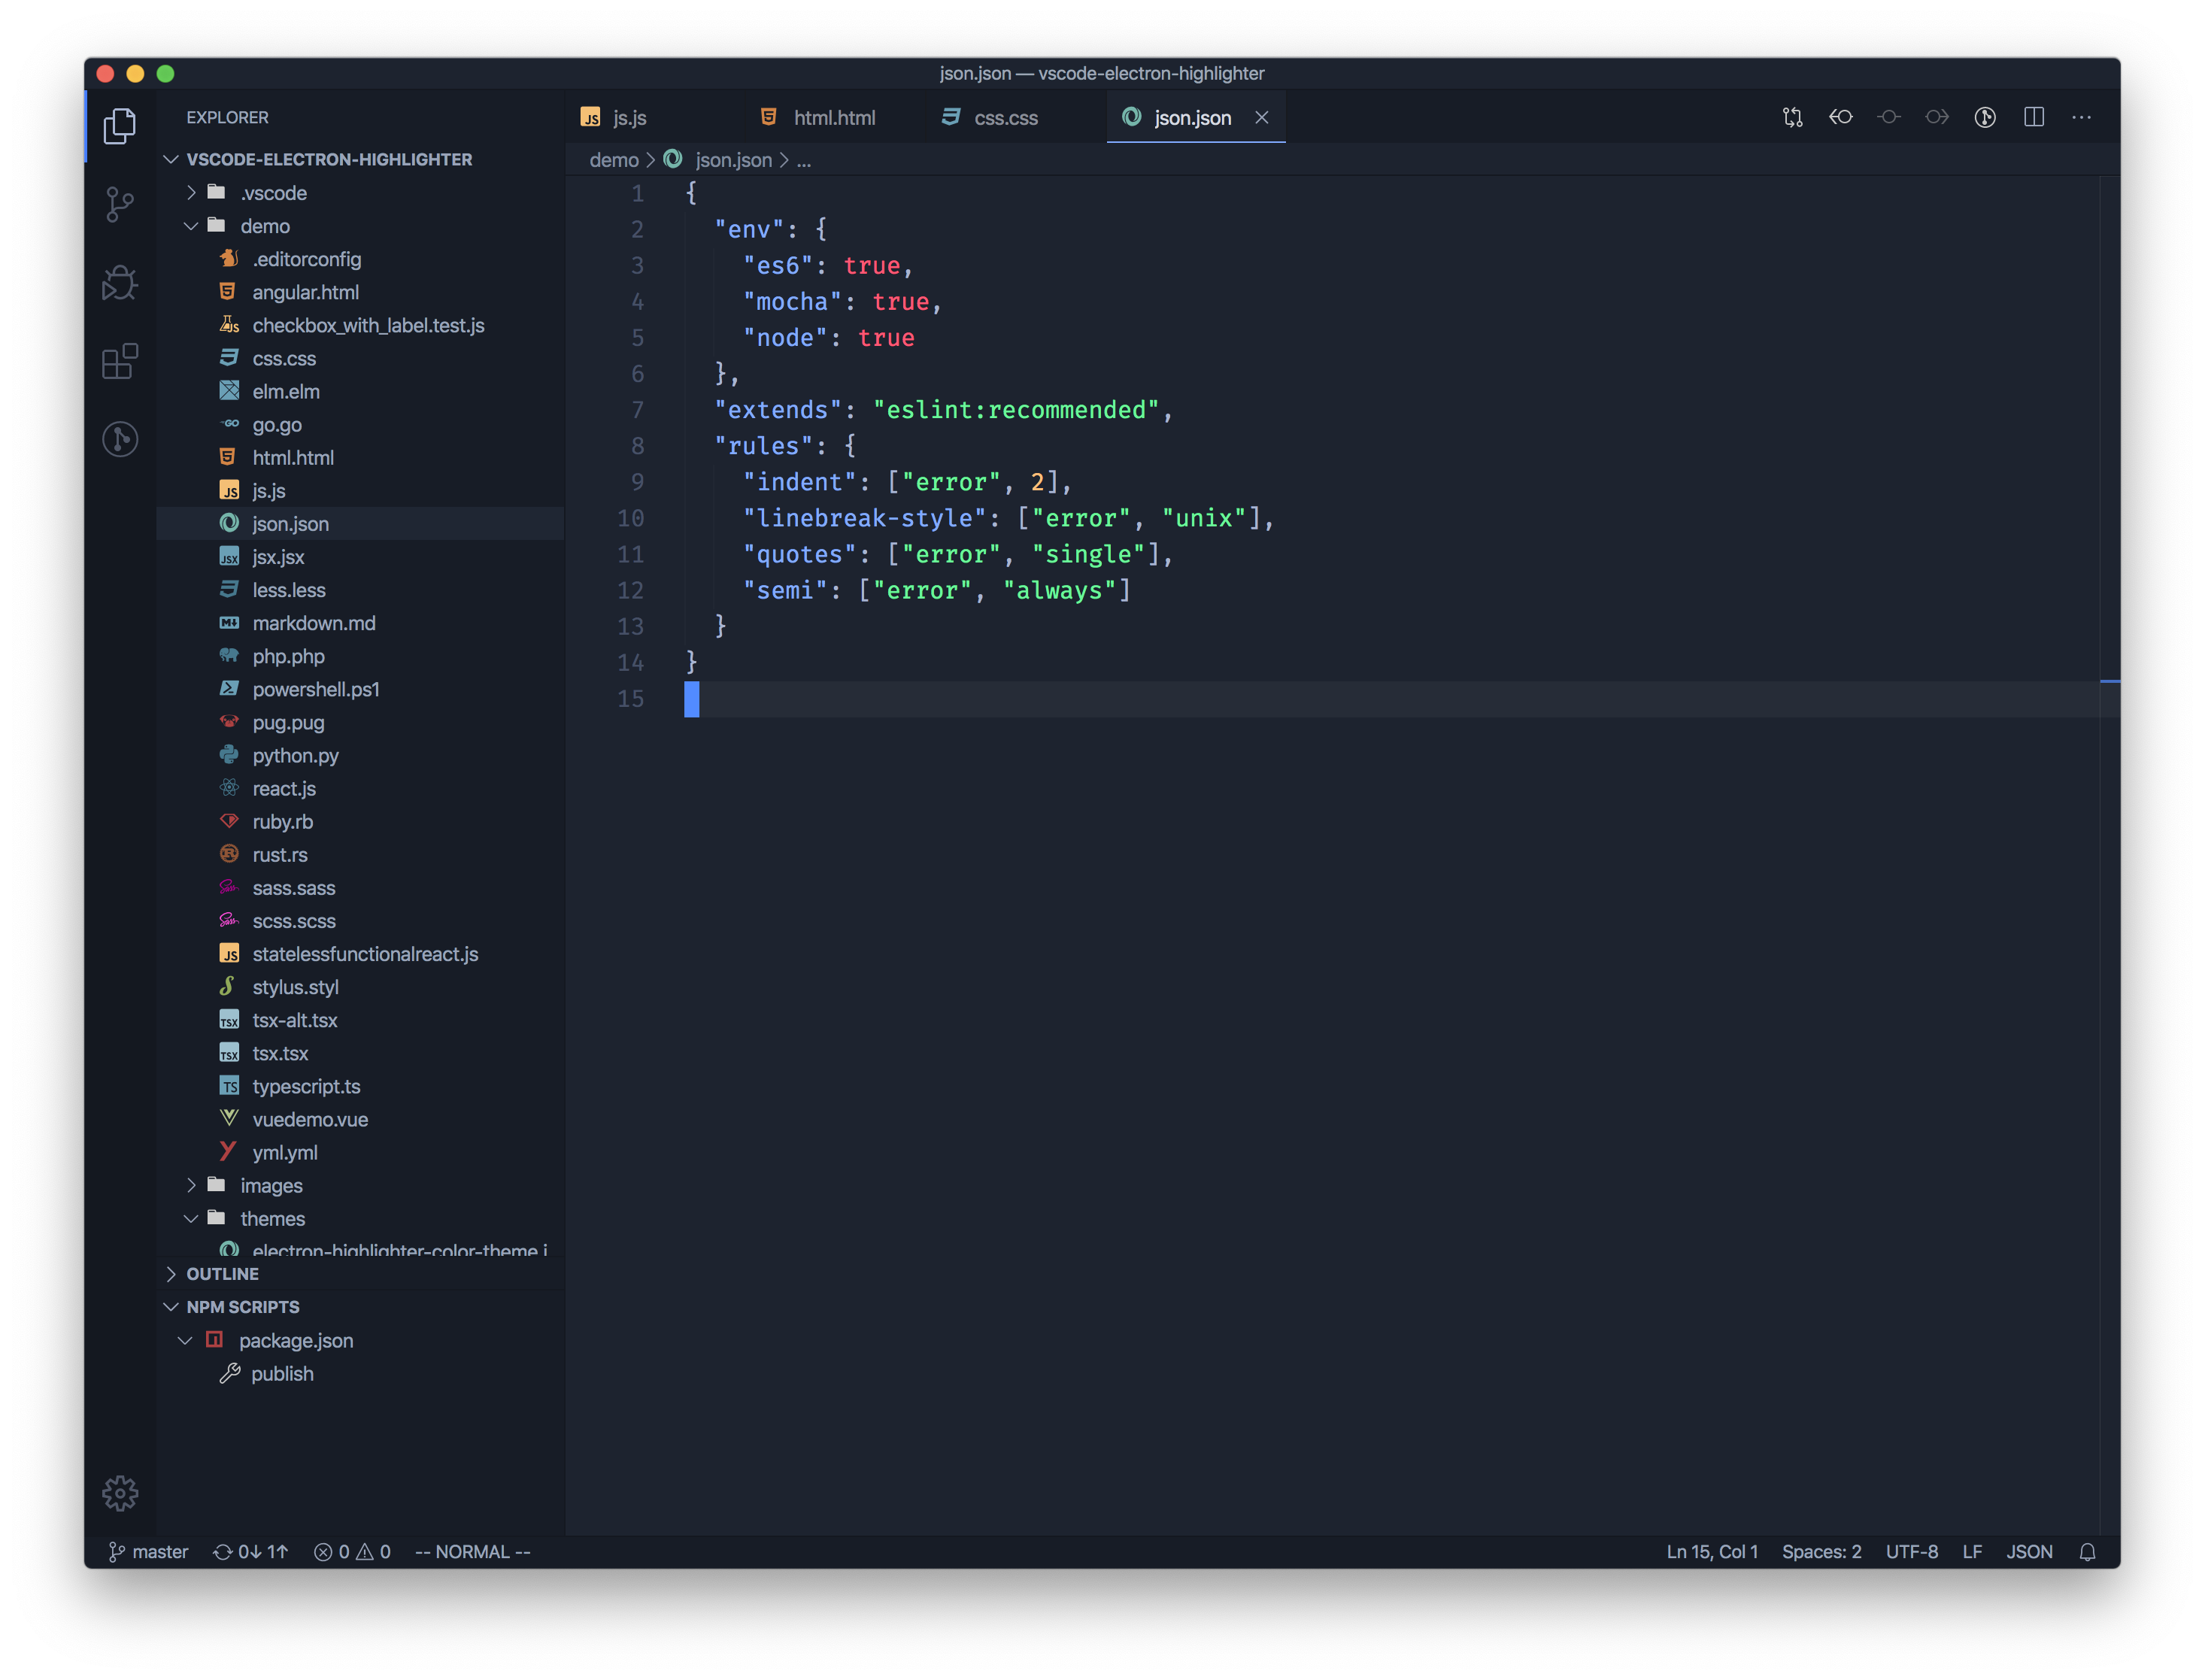Open the notifications bell in status bar
Viewport: 2205px width, 1680px height.
2087,1552
